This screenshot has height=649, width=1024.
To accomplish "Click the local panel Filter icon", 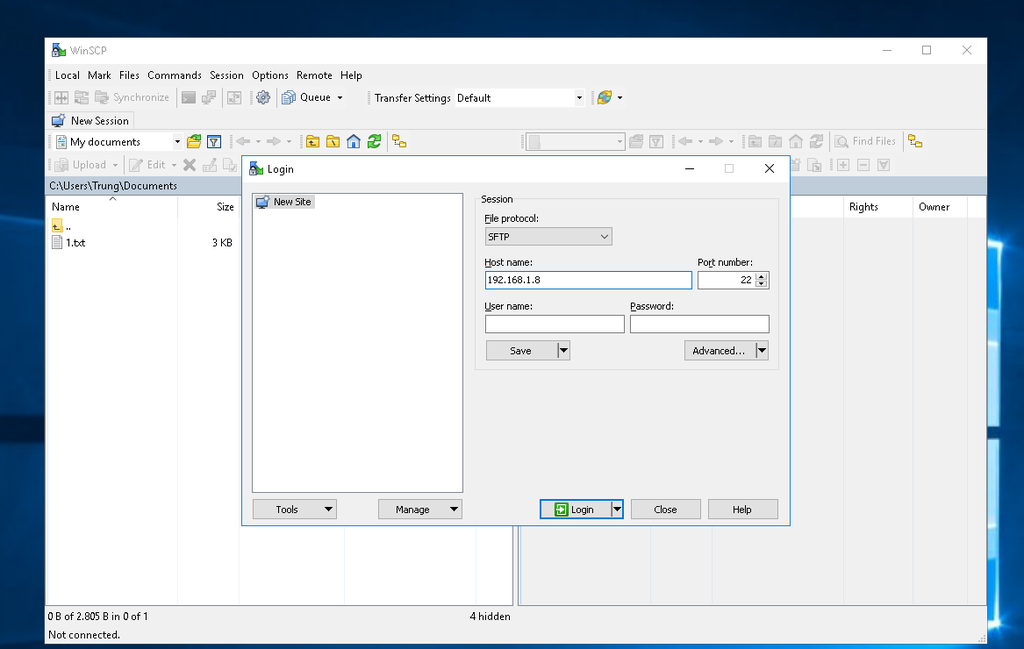I will (214, 142).
